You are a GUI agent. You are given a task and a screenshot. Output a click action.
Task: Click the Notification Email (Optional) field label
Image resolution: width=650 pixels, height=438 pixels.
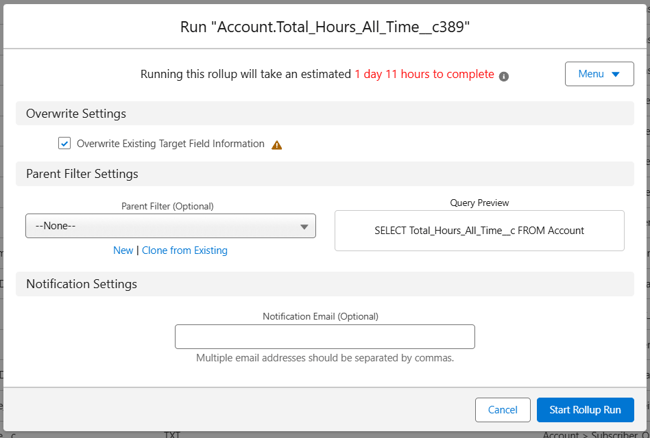(324, 316)
